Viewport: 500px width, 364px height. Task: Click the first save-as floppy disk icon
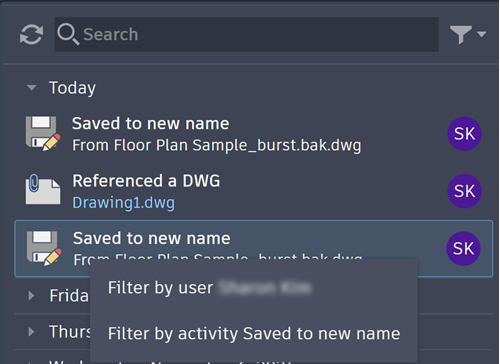[43, 133]
